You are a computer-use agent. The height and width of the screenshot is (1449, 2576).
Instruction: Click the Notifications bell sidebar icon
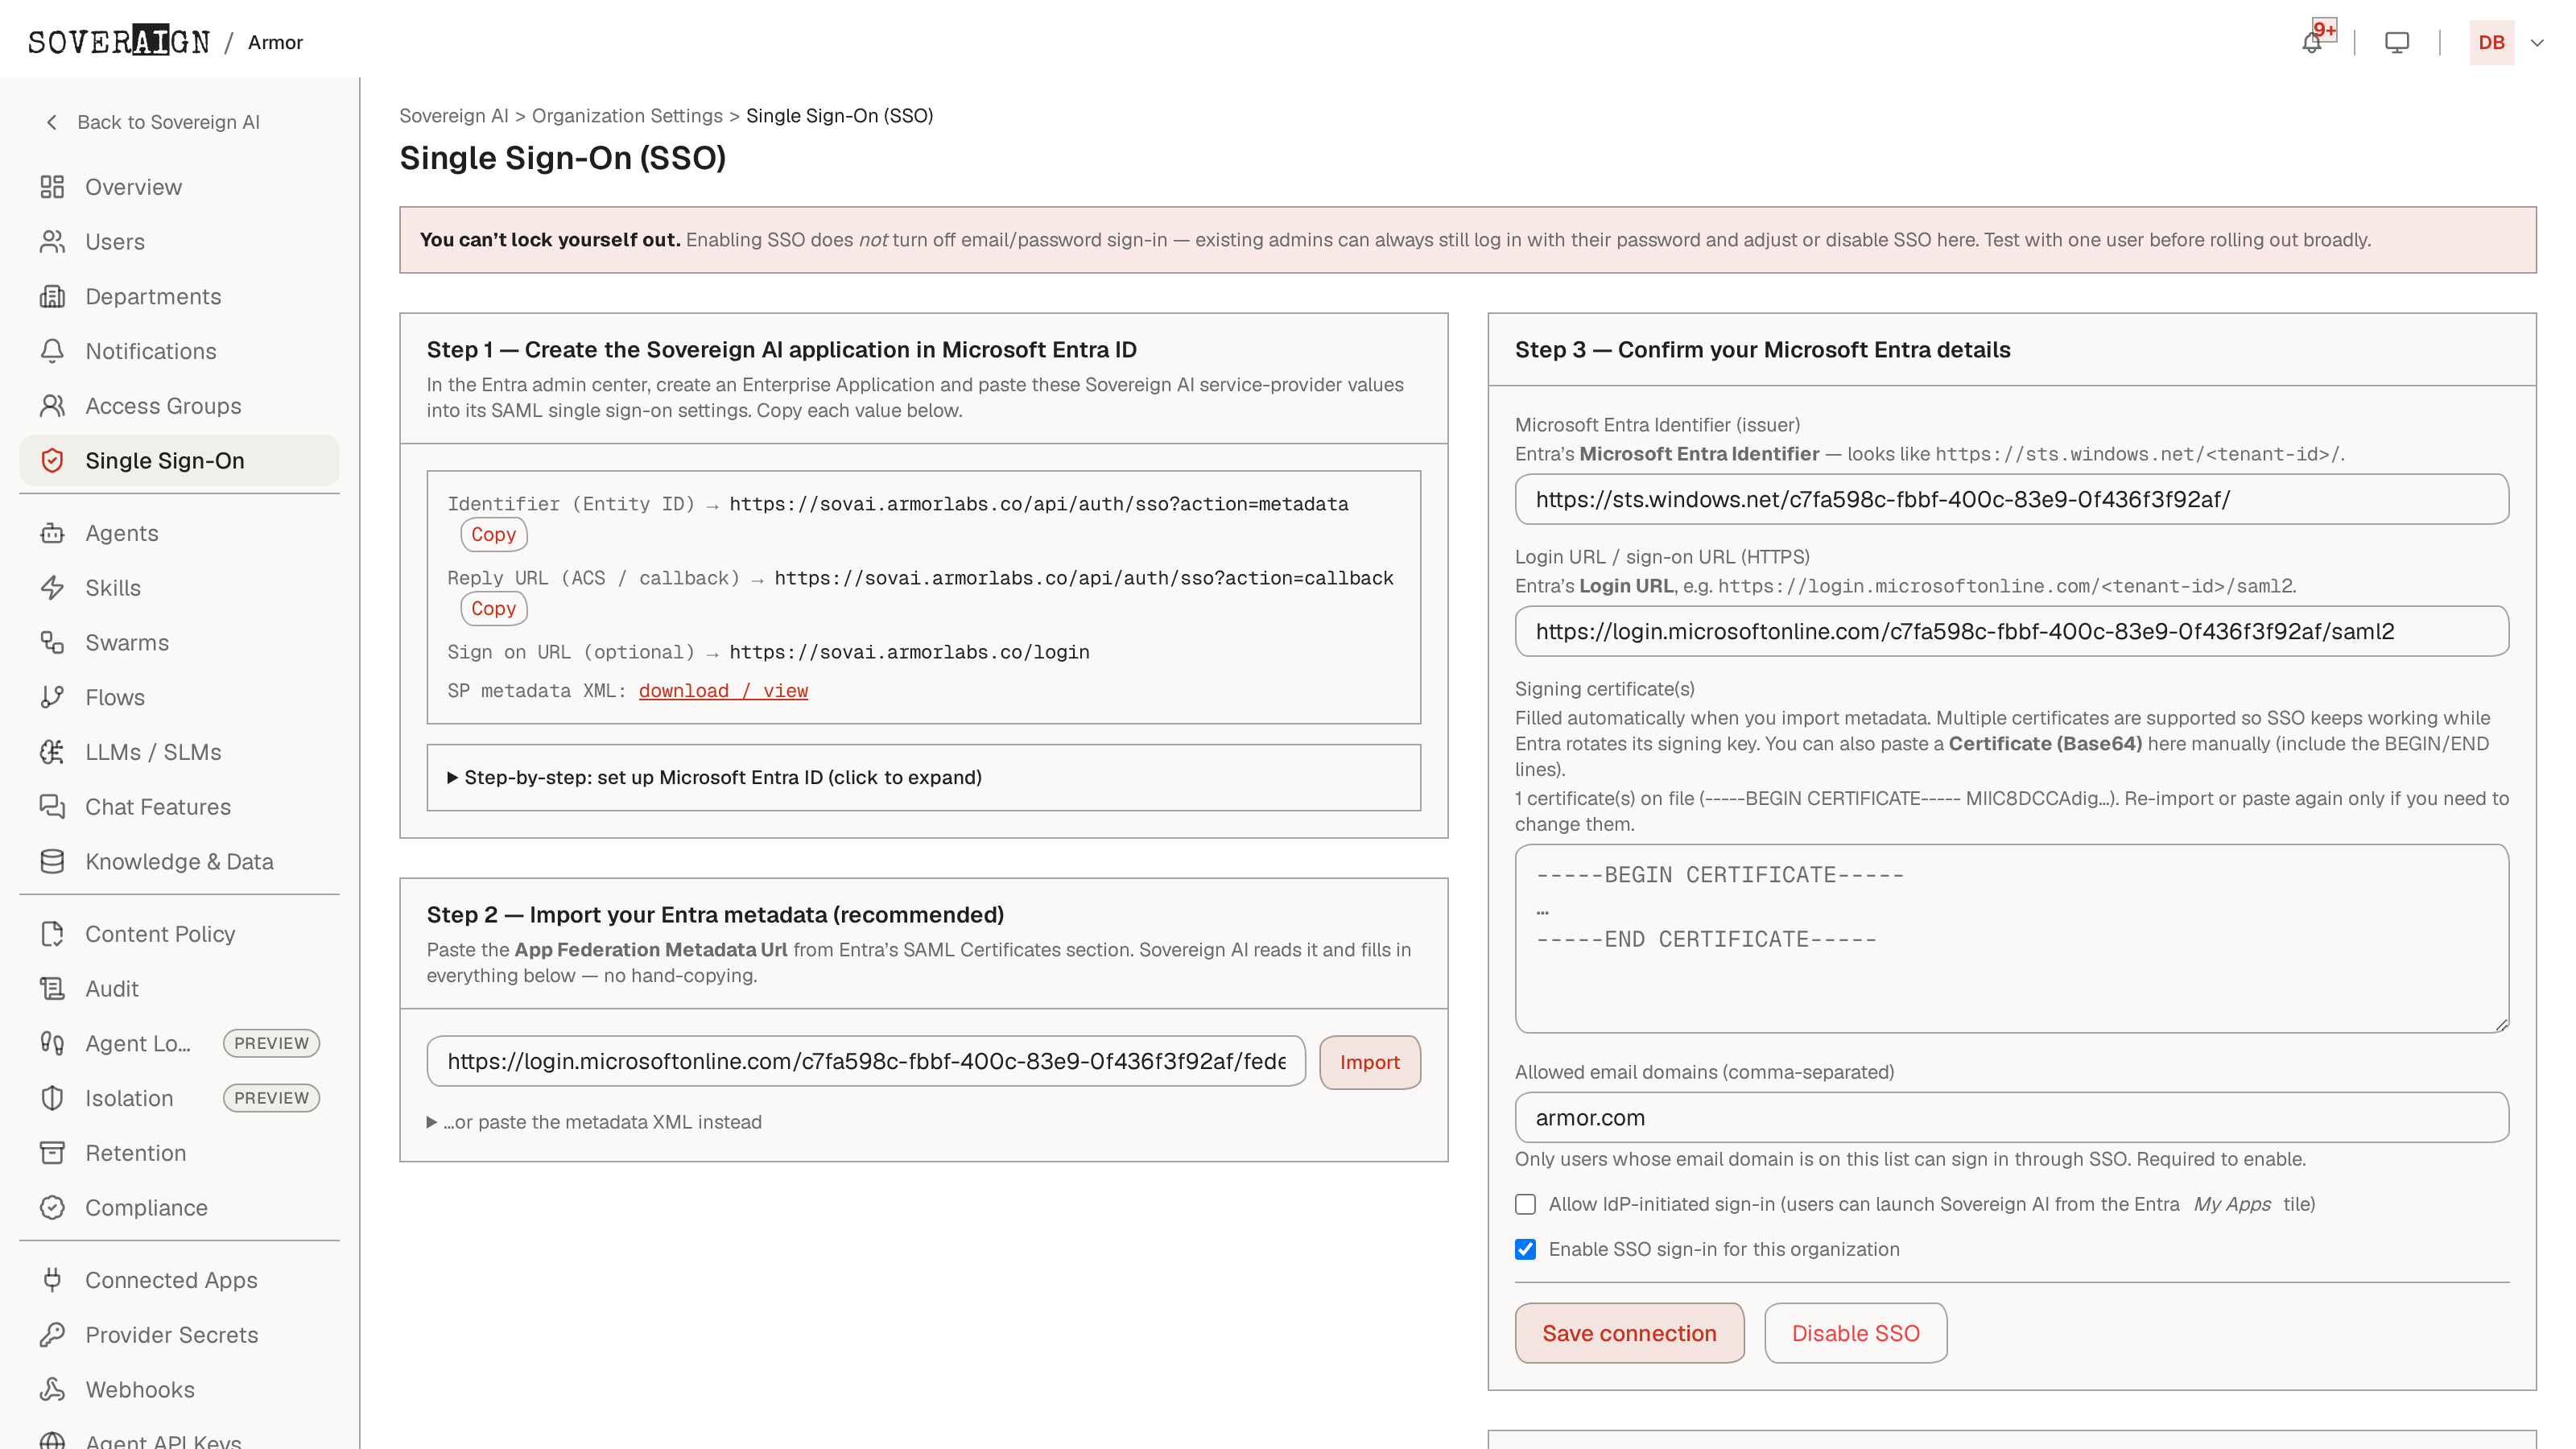pyautogui.click(x=52, y=351)
